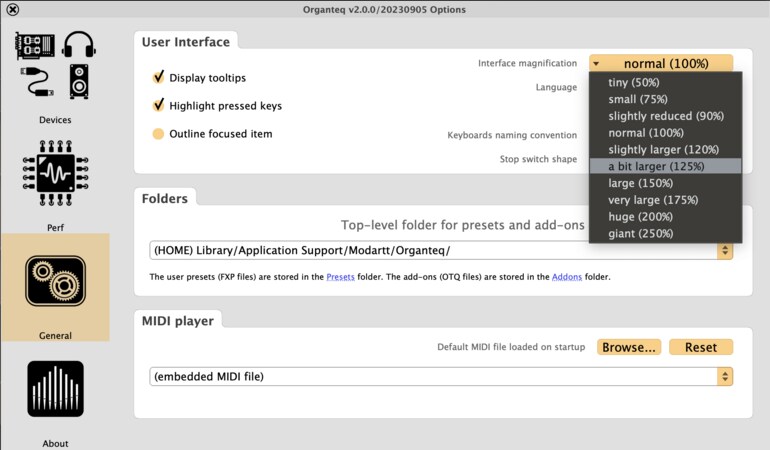Select the General gears icon
This screenshot has width=770, height=450.
point(55,281)
